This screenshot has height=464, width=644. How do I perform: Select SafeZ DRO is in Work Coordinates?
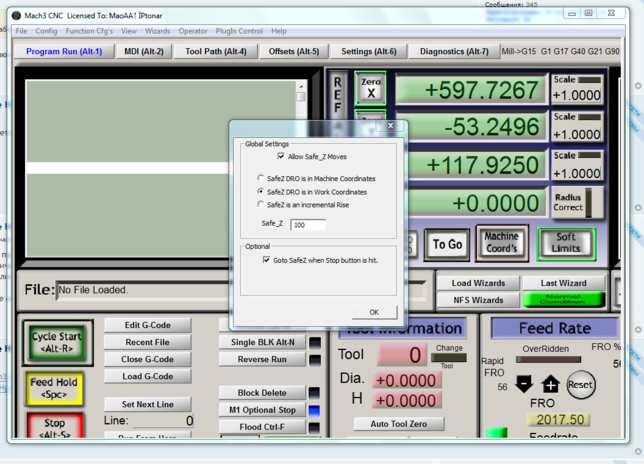tap(260, 191)
